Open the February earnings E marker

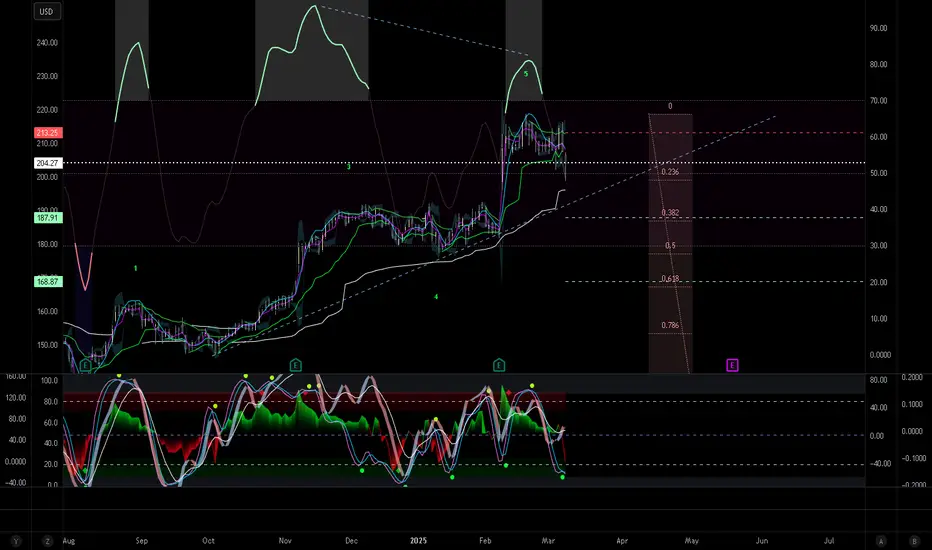(499, 365)
